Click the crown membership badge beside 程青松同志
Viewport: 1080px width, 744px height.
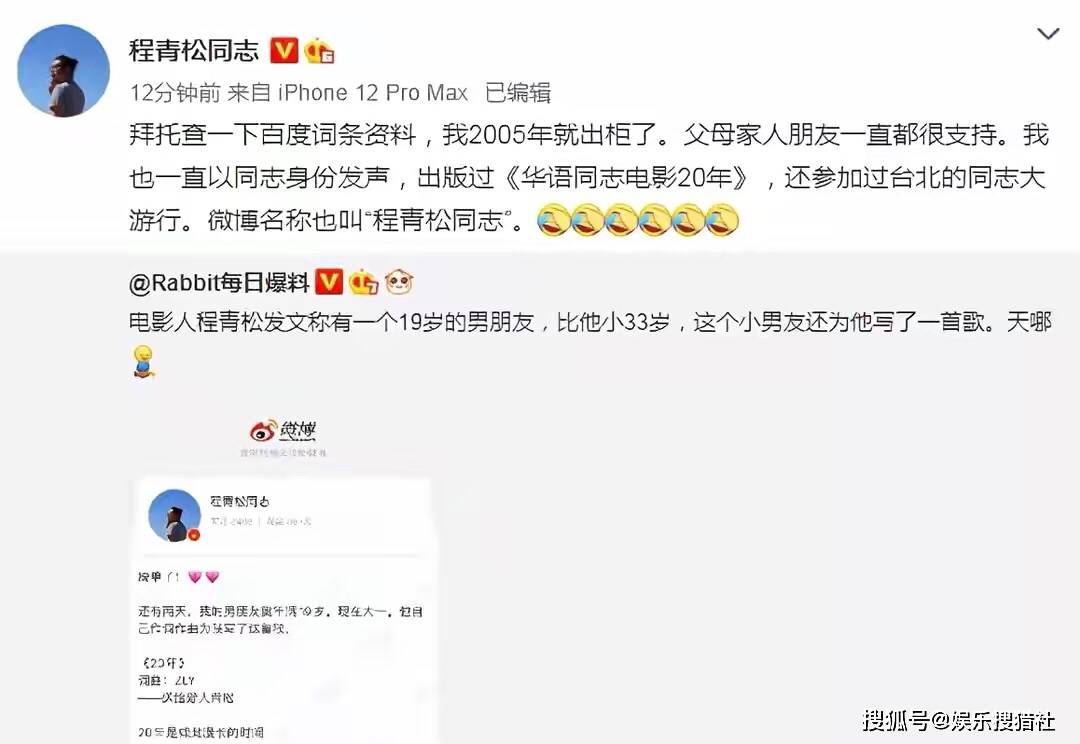(319, 50)
